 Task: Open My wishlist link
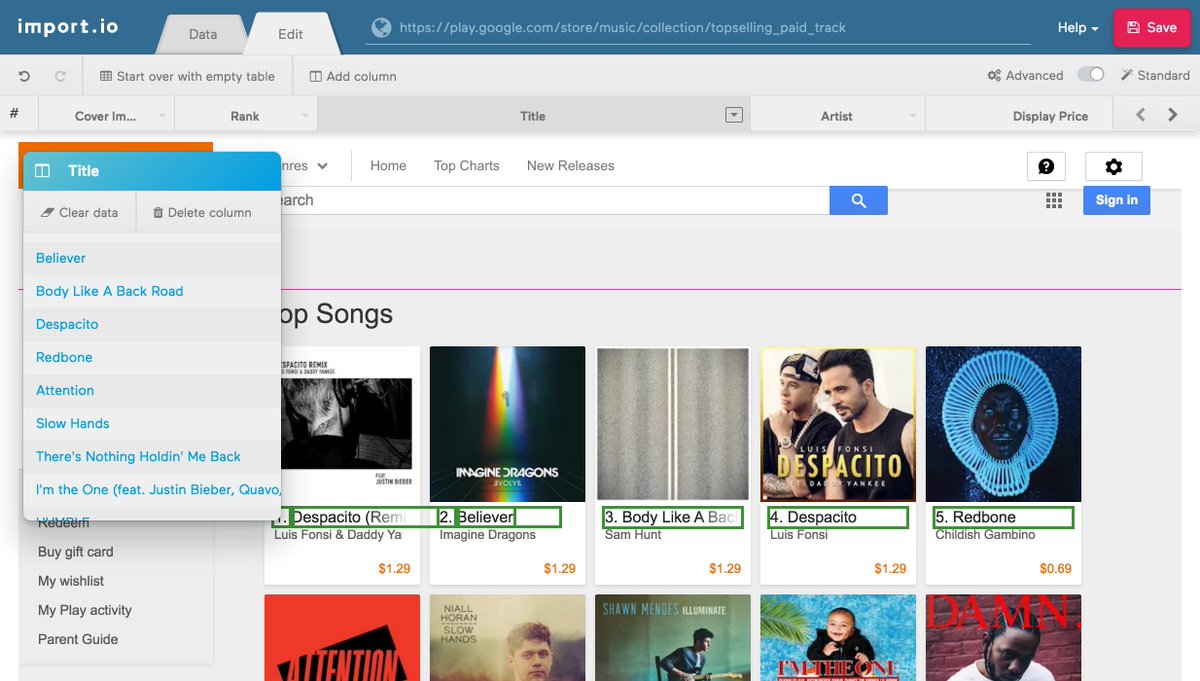(x=71, y=581)
